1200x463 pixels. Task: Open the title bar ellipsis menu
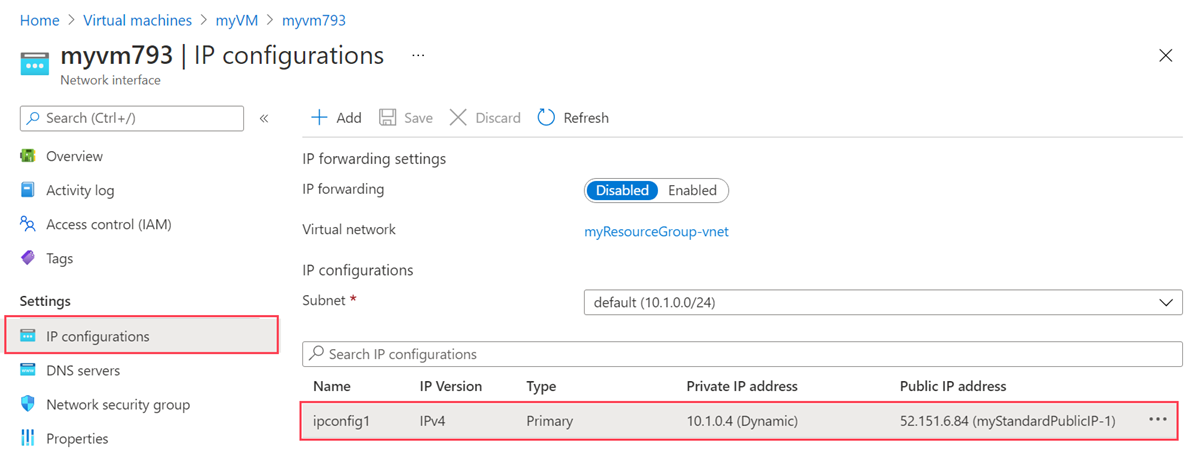pos(418,56)
